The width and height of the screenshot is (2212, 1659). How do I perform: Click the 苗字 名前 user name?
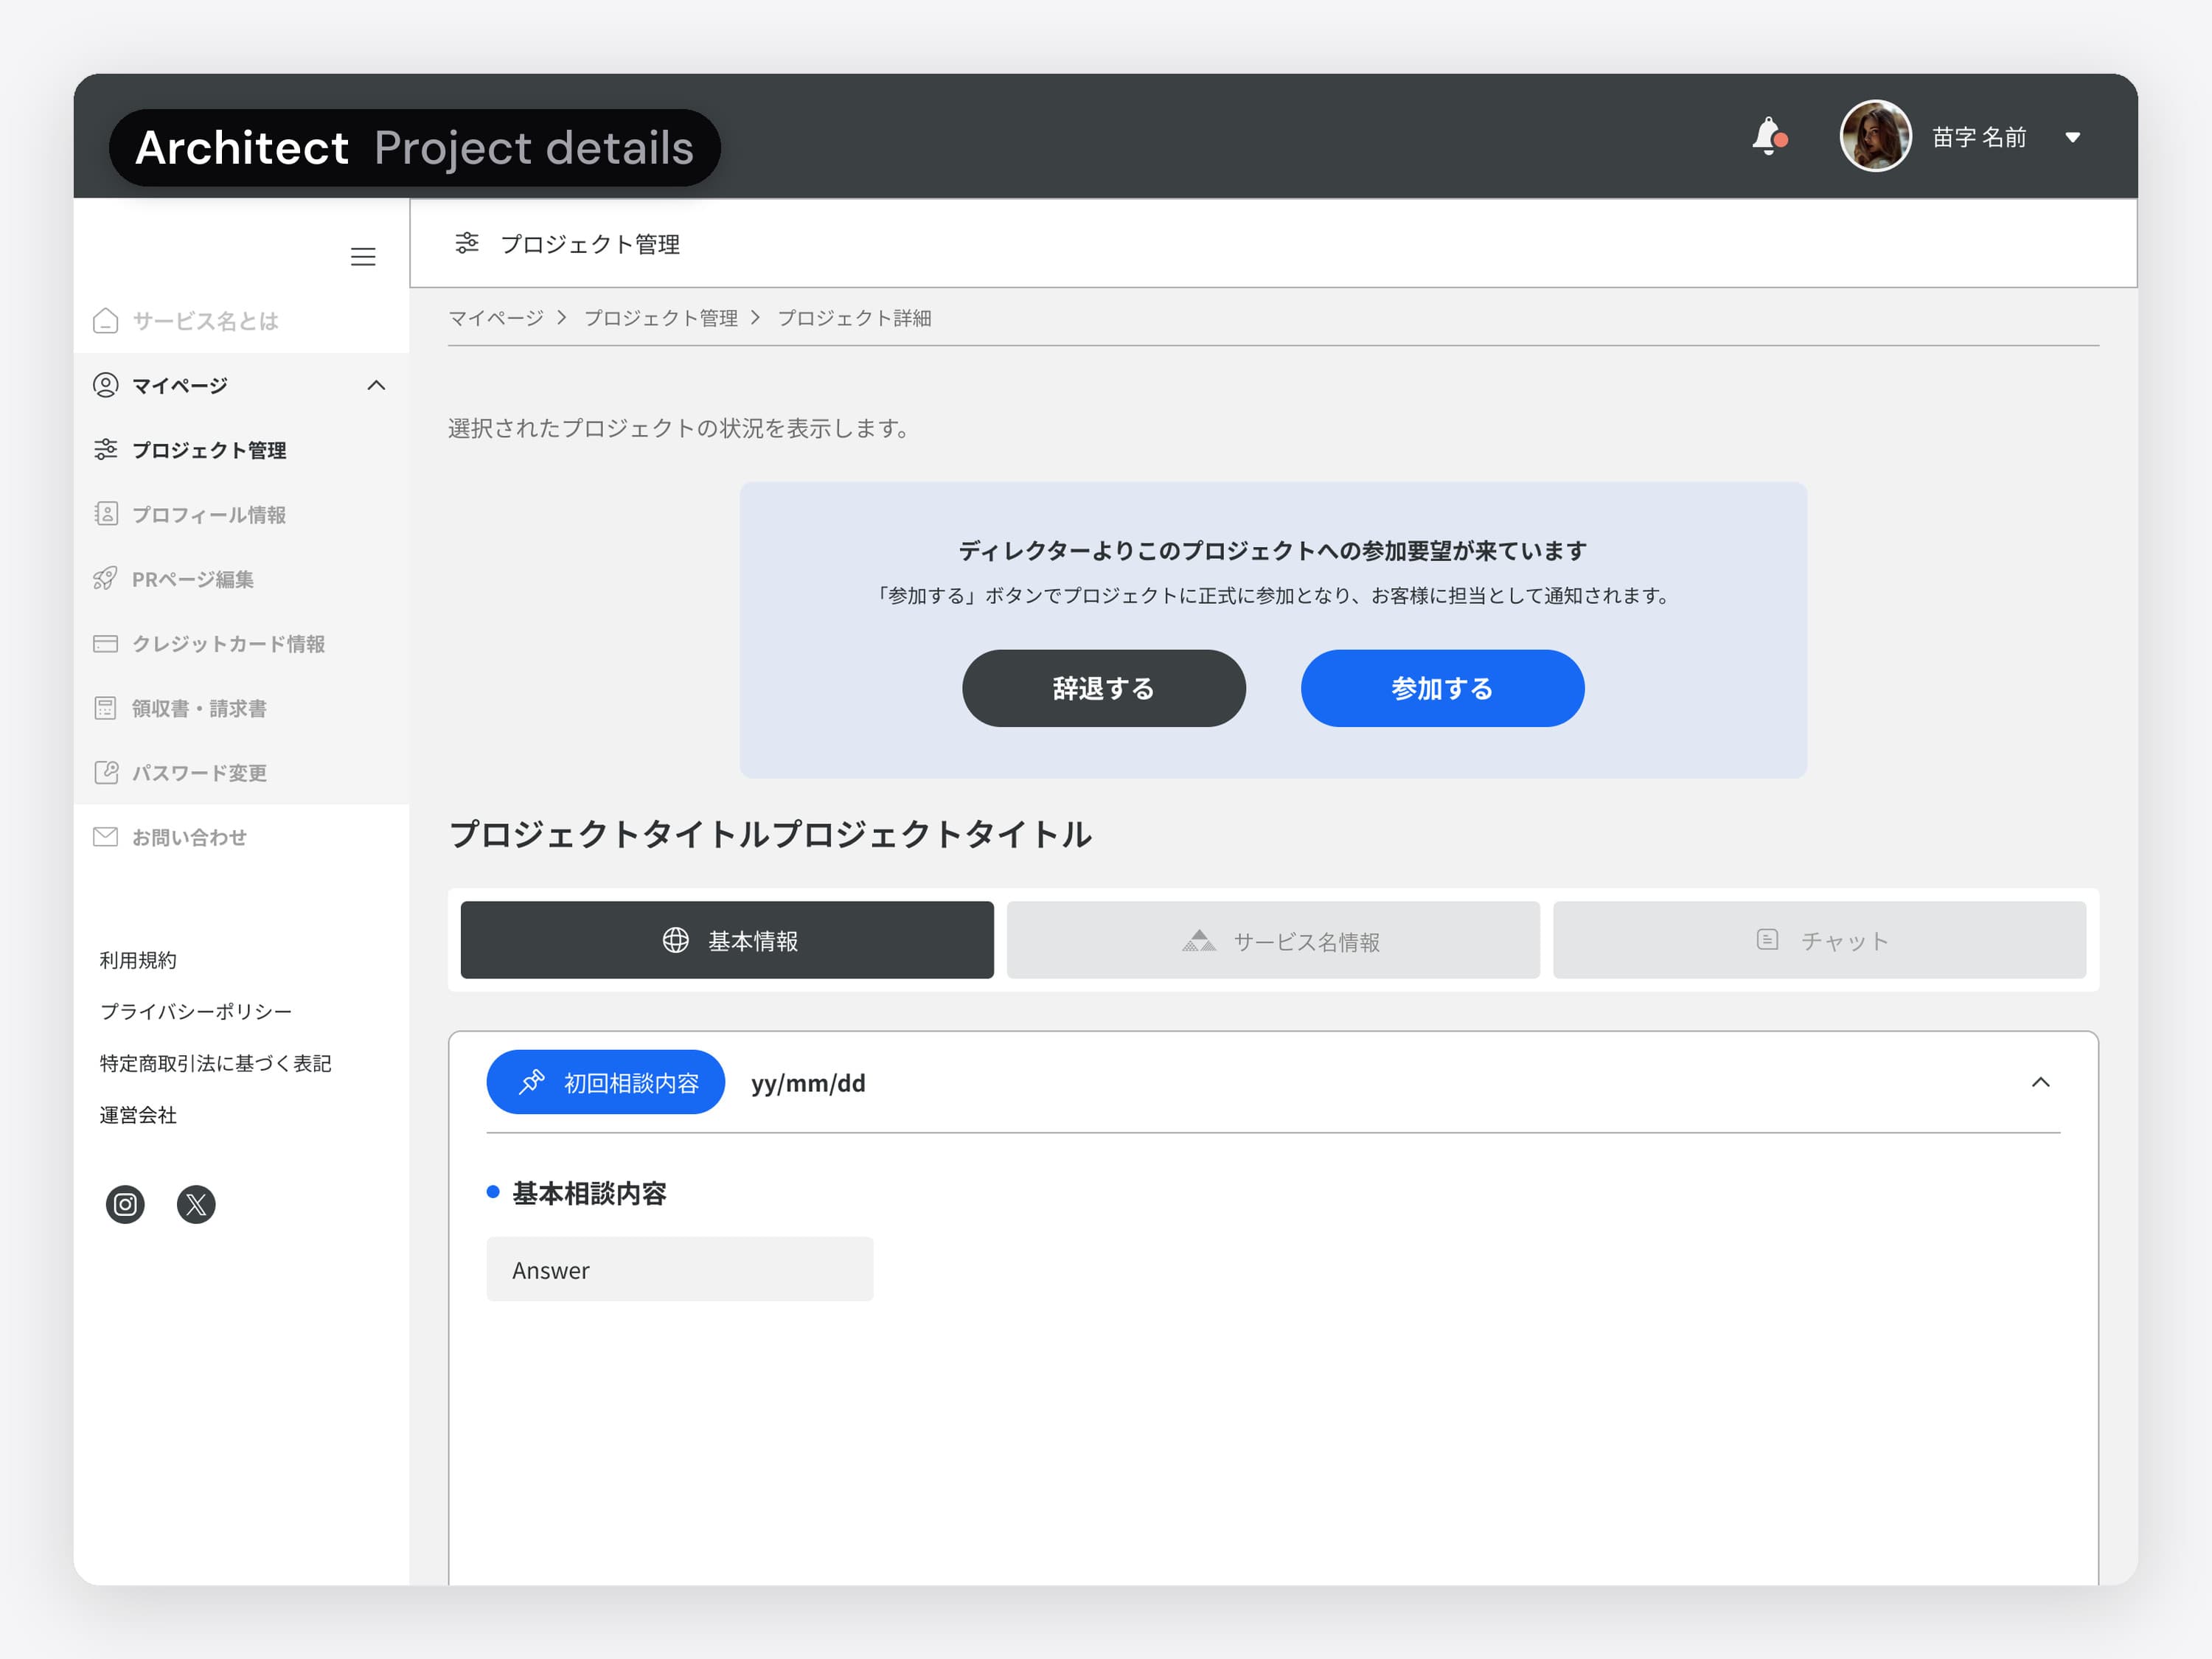click(1979, 137)
